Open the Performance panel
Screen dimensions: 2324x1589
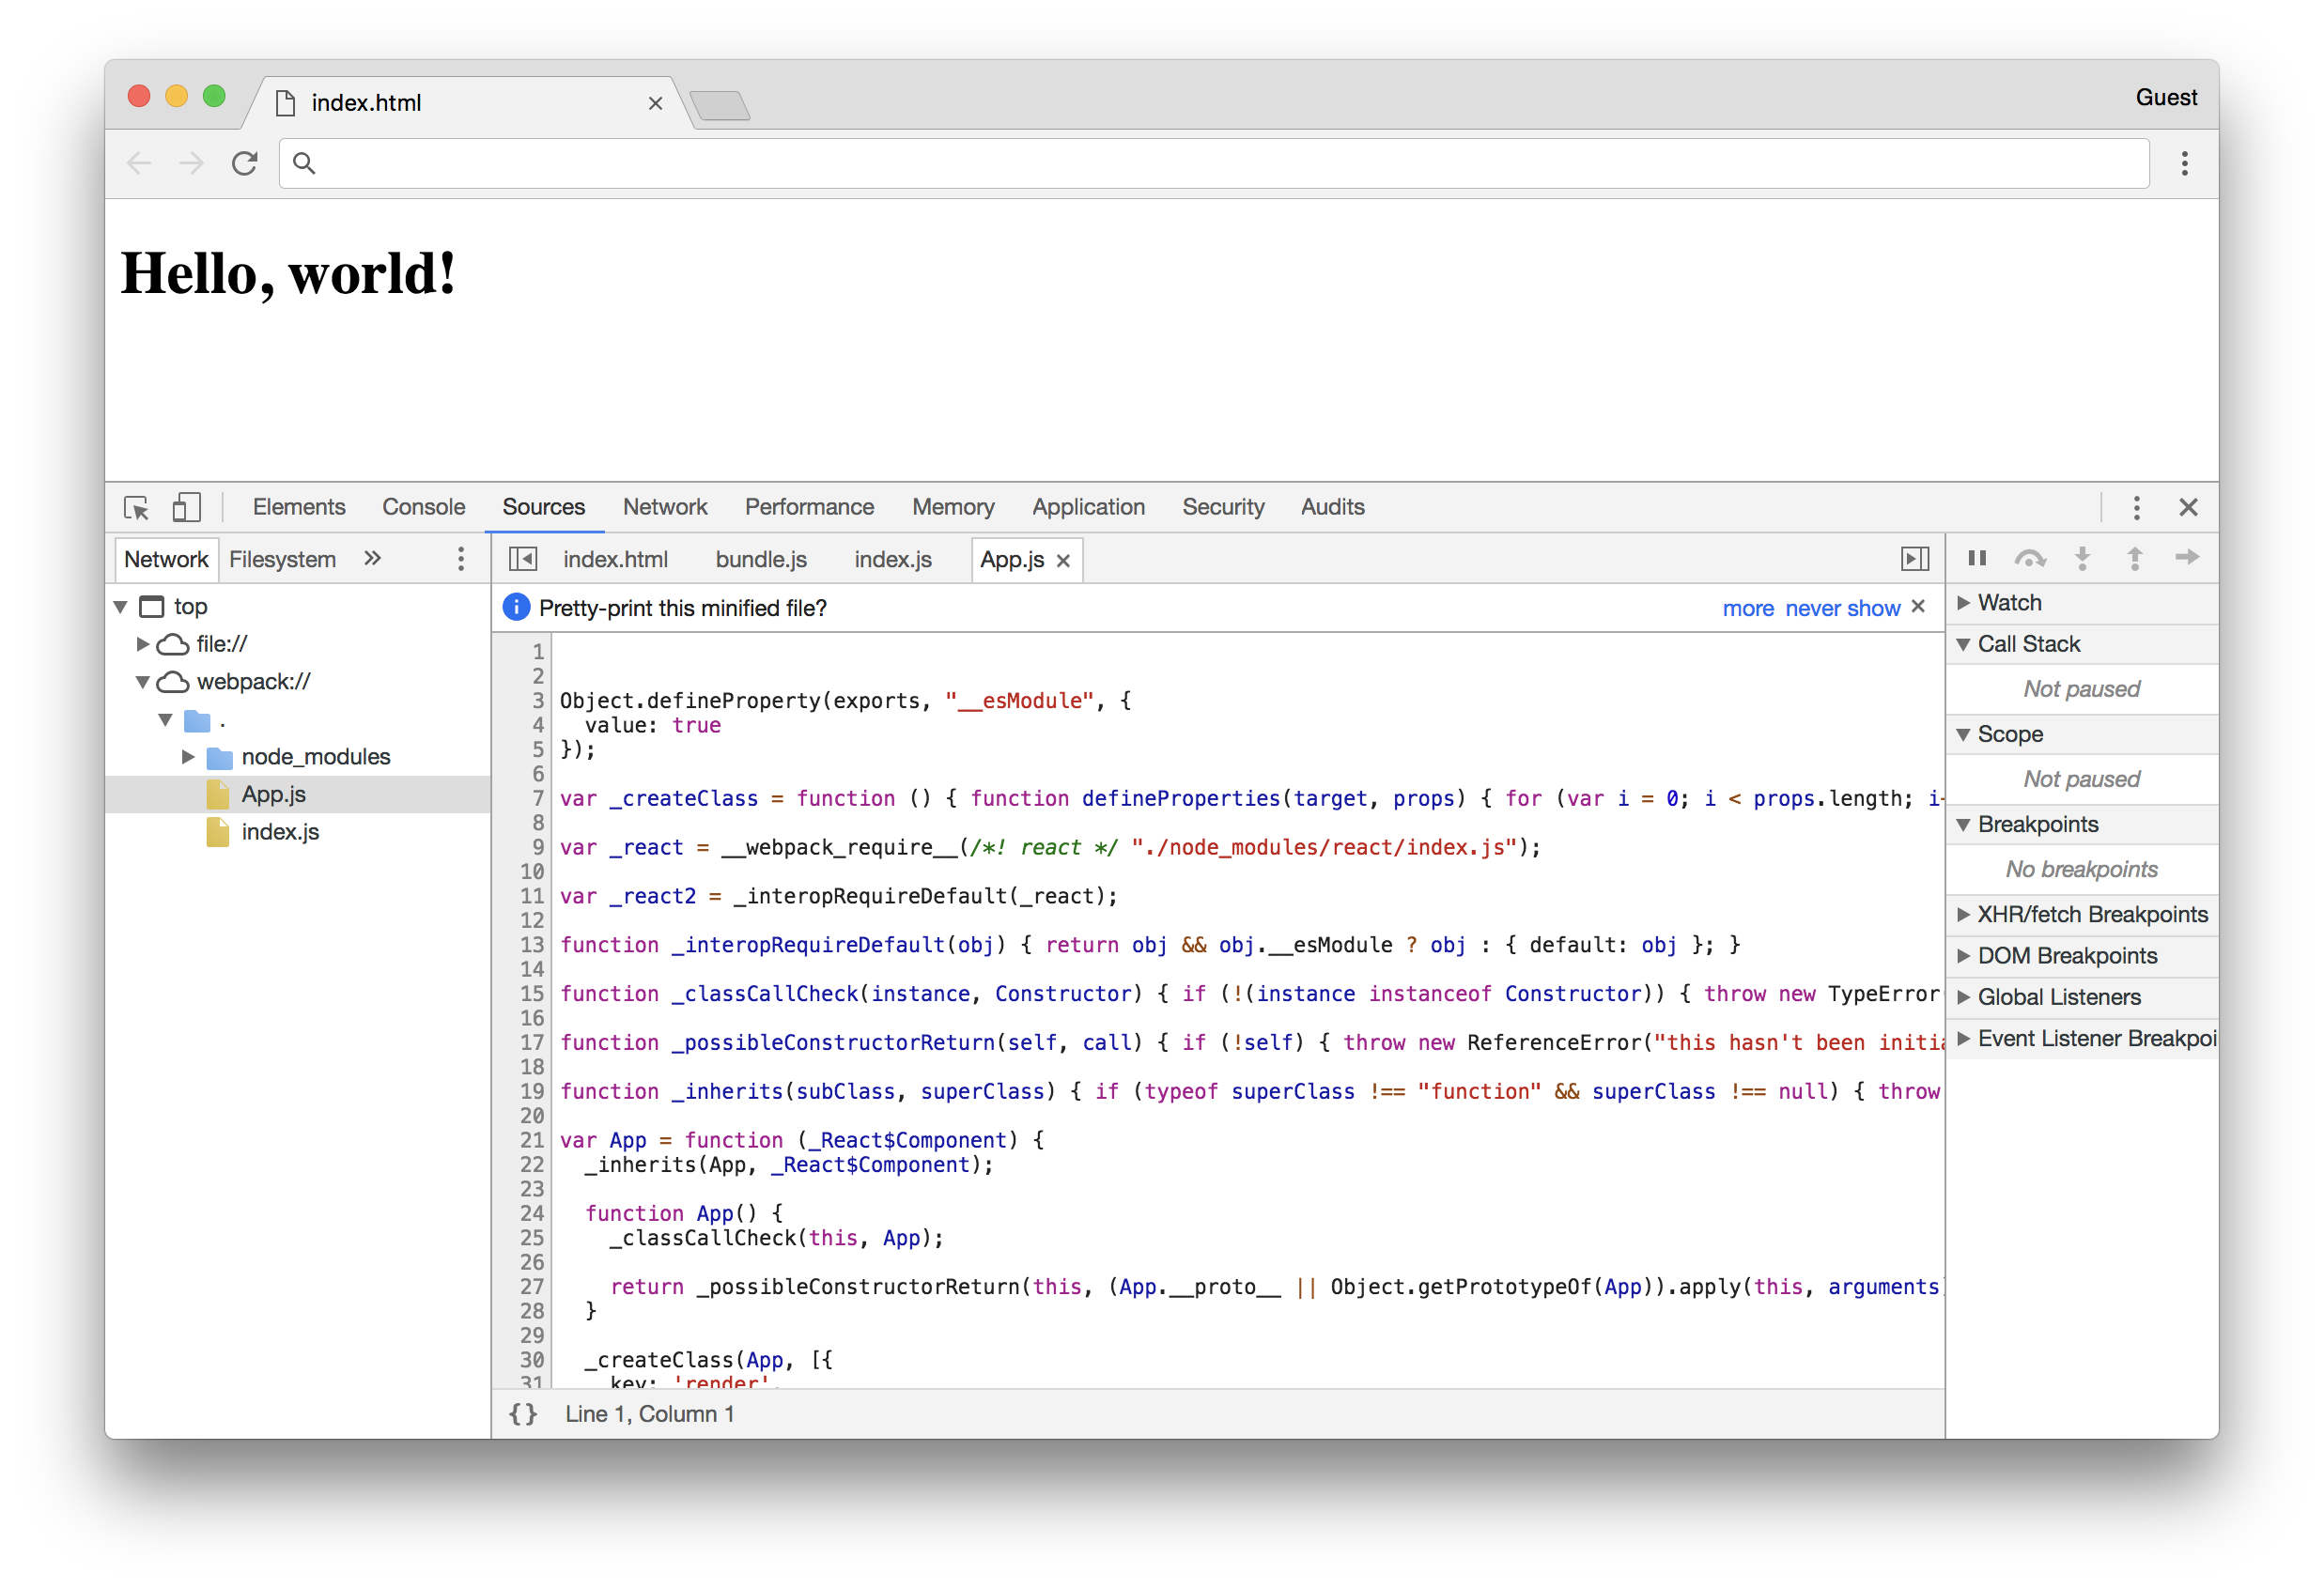coord(809,507)
